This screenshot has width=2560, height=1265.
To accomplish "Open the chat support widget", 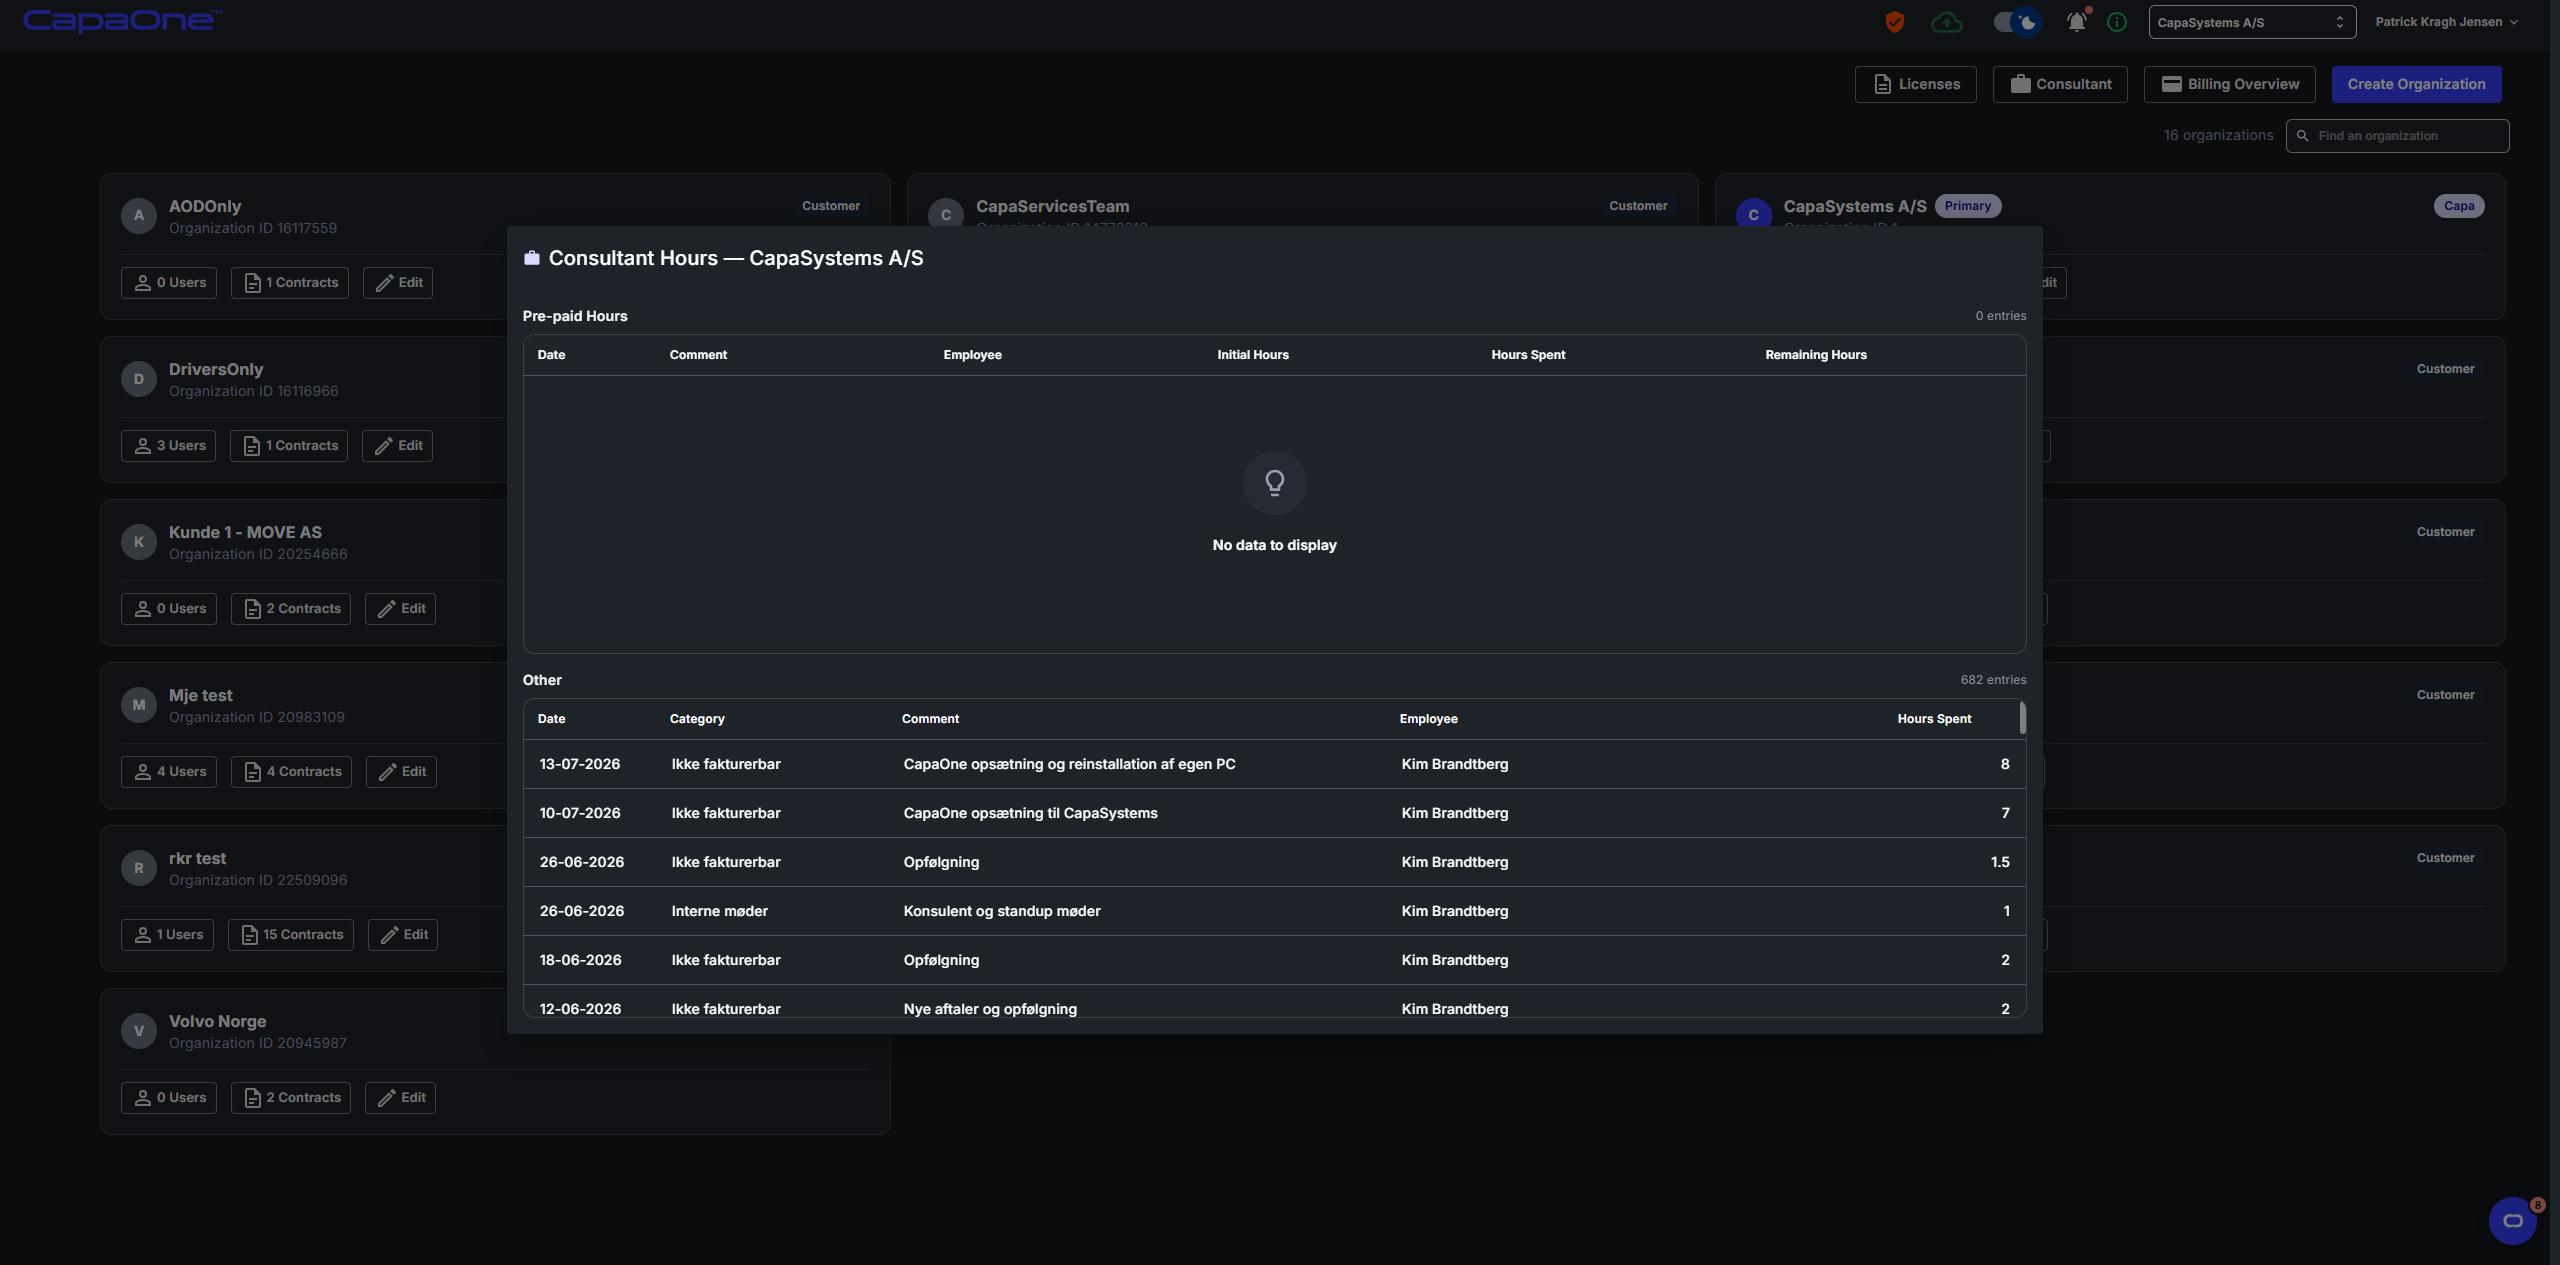I will pos(2513,1220).
